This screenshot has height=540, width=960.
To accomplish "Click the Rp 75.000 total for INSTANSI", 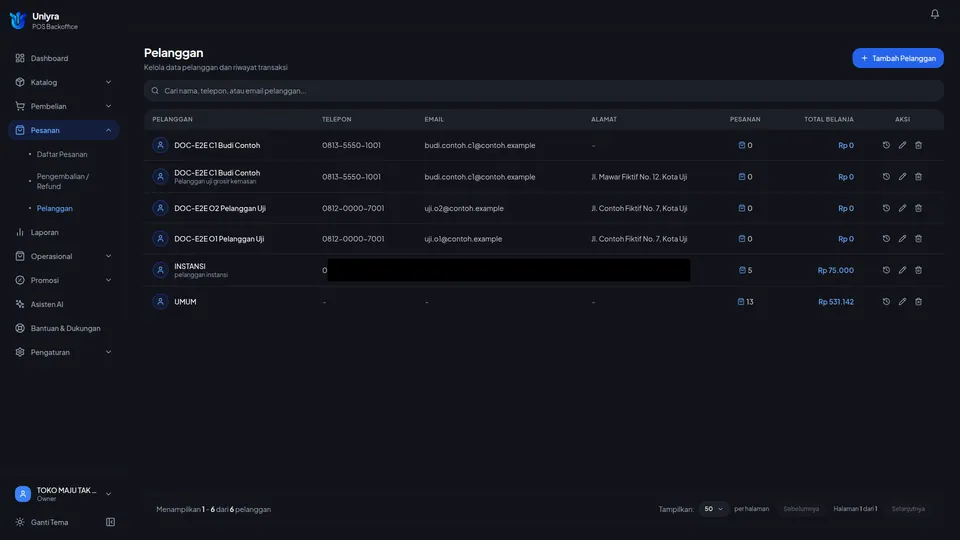I will 835,270.
